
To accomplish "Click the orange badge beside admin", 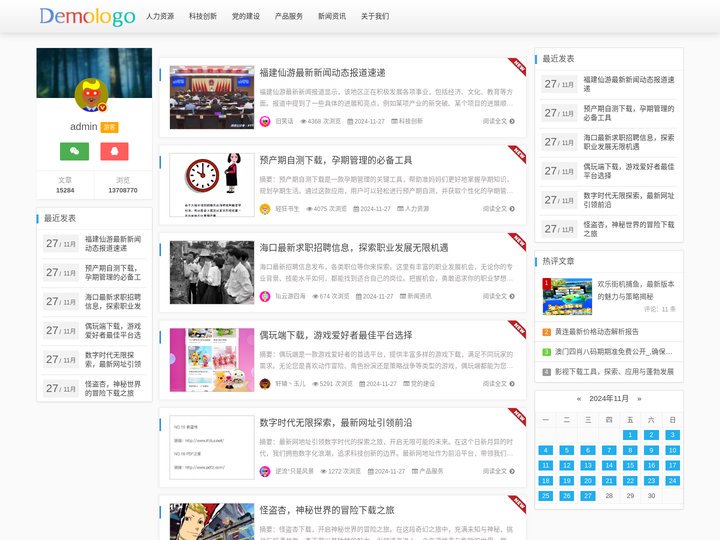I will 109,127.
